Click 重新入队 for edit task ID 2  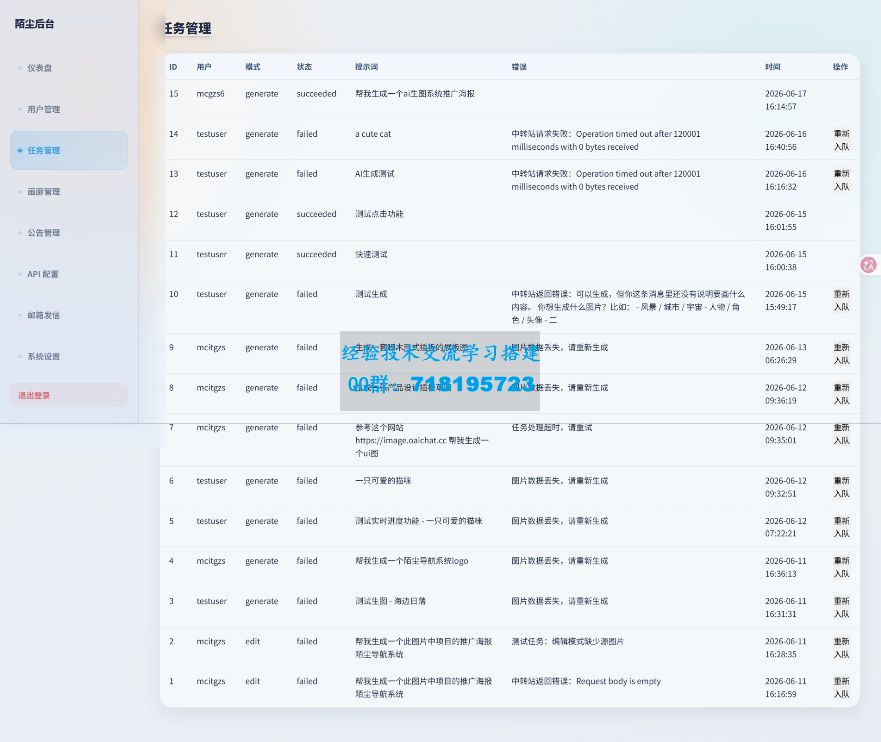pyautogui.click(x=841, y=648)
